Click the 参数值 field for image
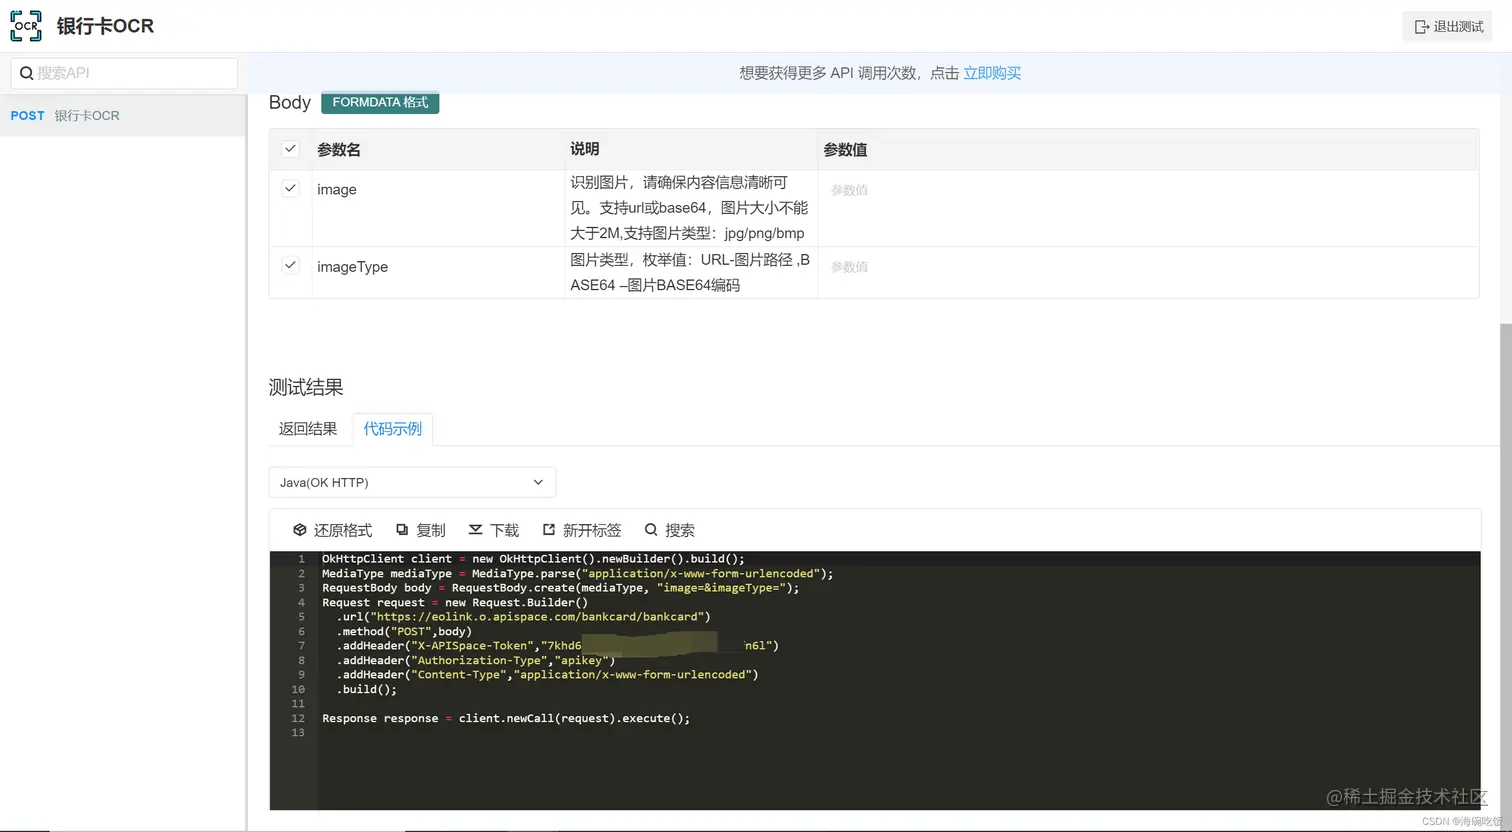 coord(1148,190)
